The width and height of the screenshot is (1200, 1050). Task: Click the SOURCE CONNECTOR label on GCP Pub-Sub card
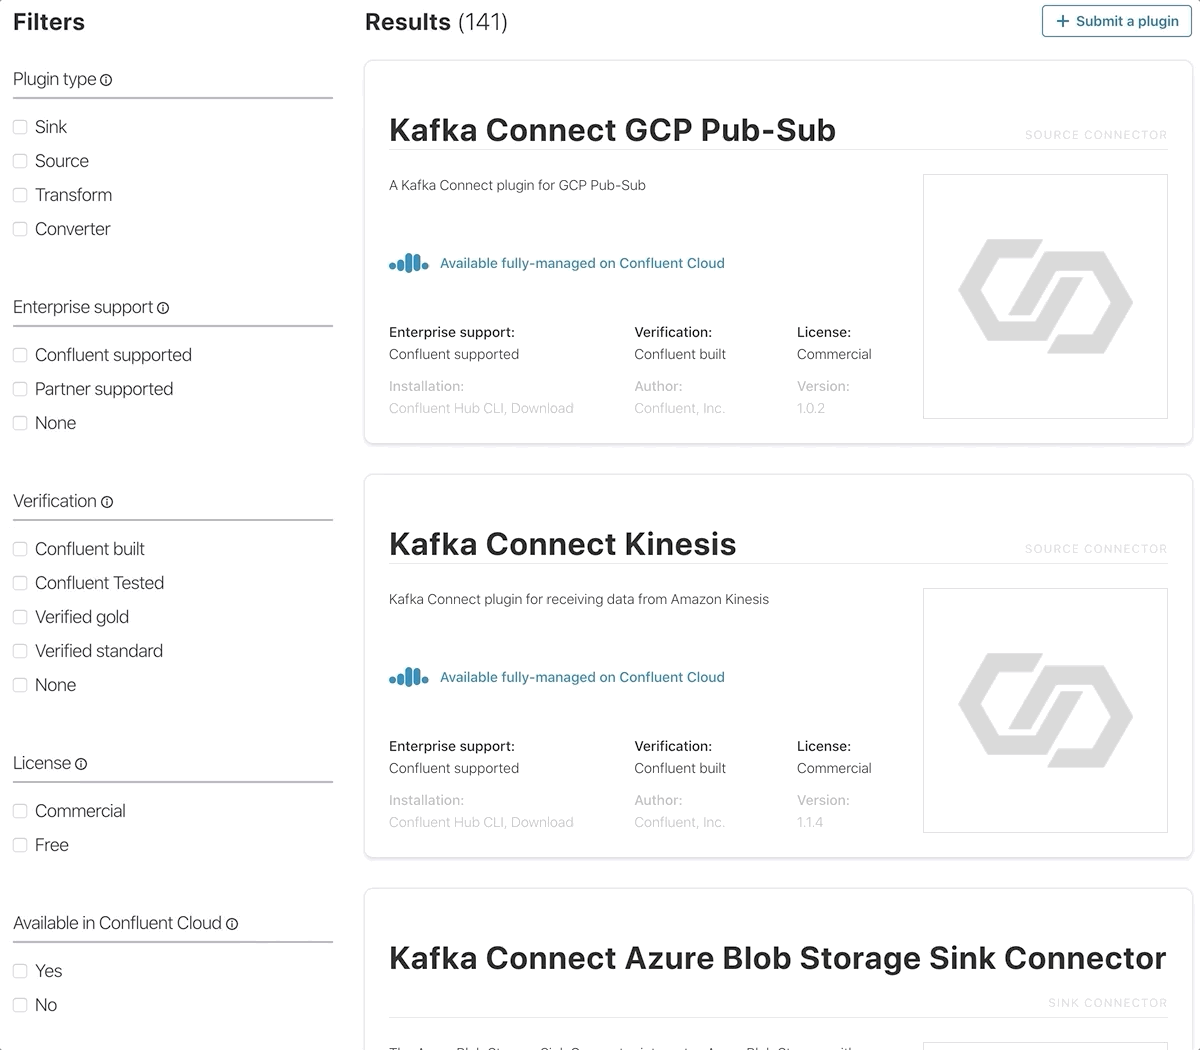(1096, 135)
